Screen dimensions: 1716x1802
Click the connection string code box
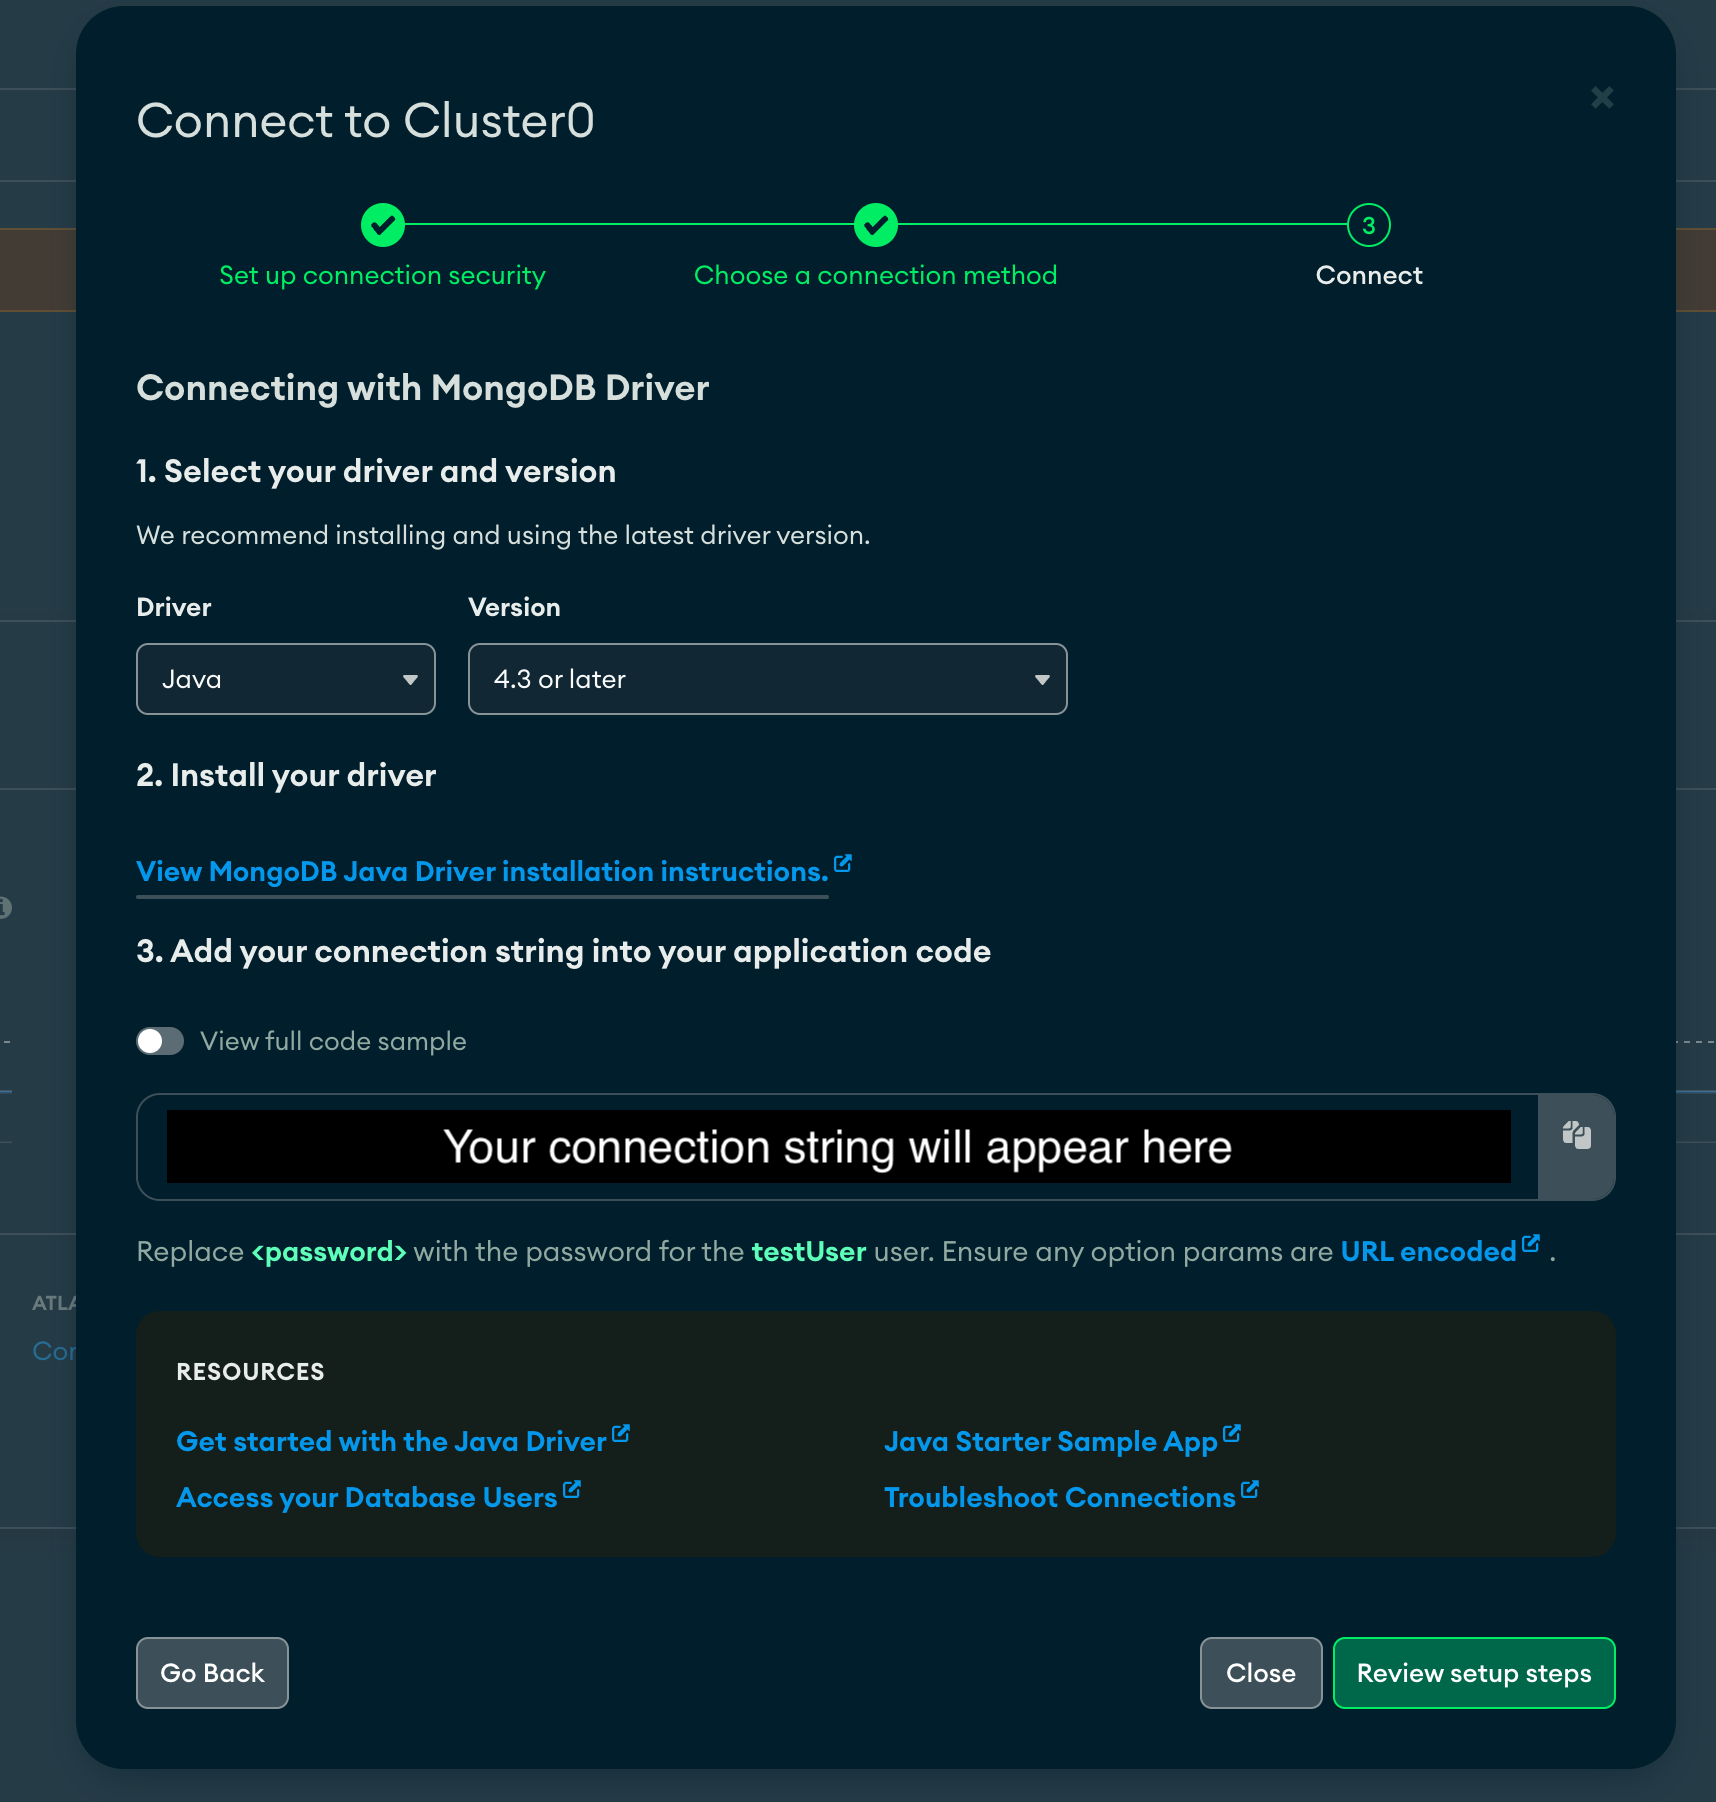838,1147
